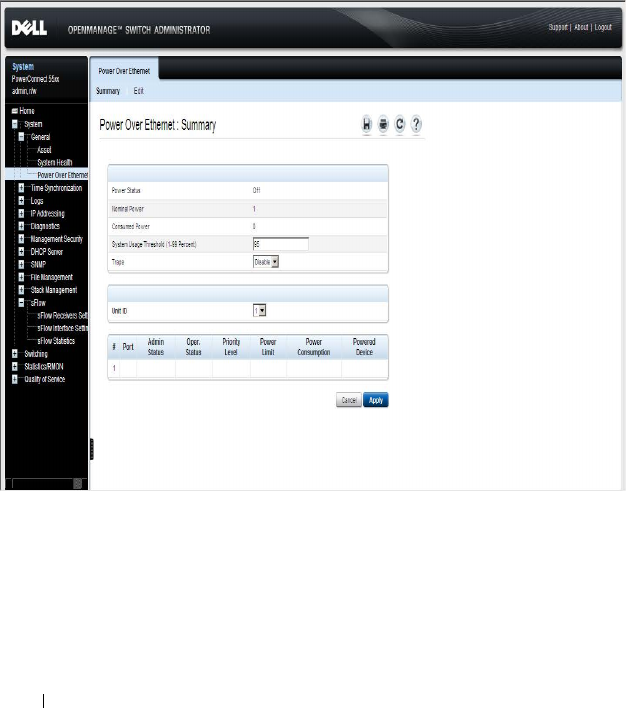Screen dimensions: 641x708
Task: Open the Unit ID dropdown
Action: pos(260,311)
